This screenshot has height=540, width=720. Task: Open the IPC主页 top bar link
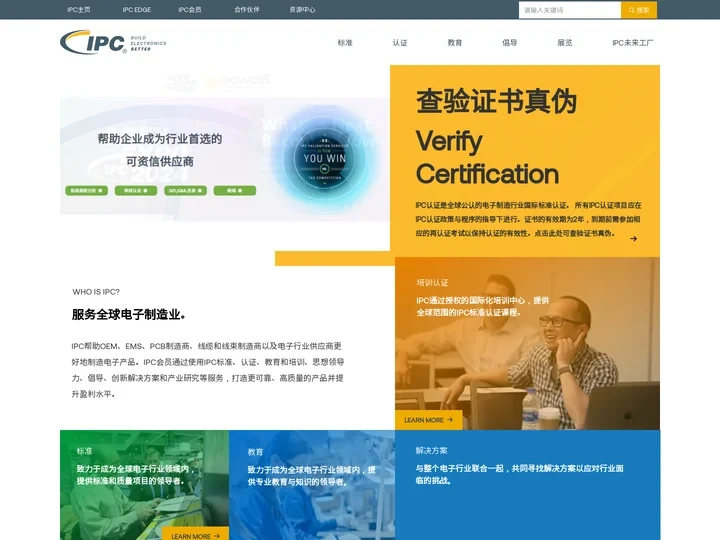pyautogui.click(x=79, y=10)
